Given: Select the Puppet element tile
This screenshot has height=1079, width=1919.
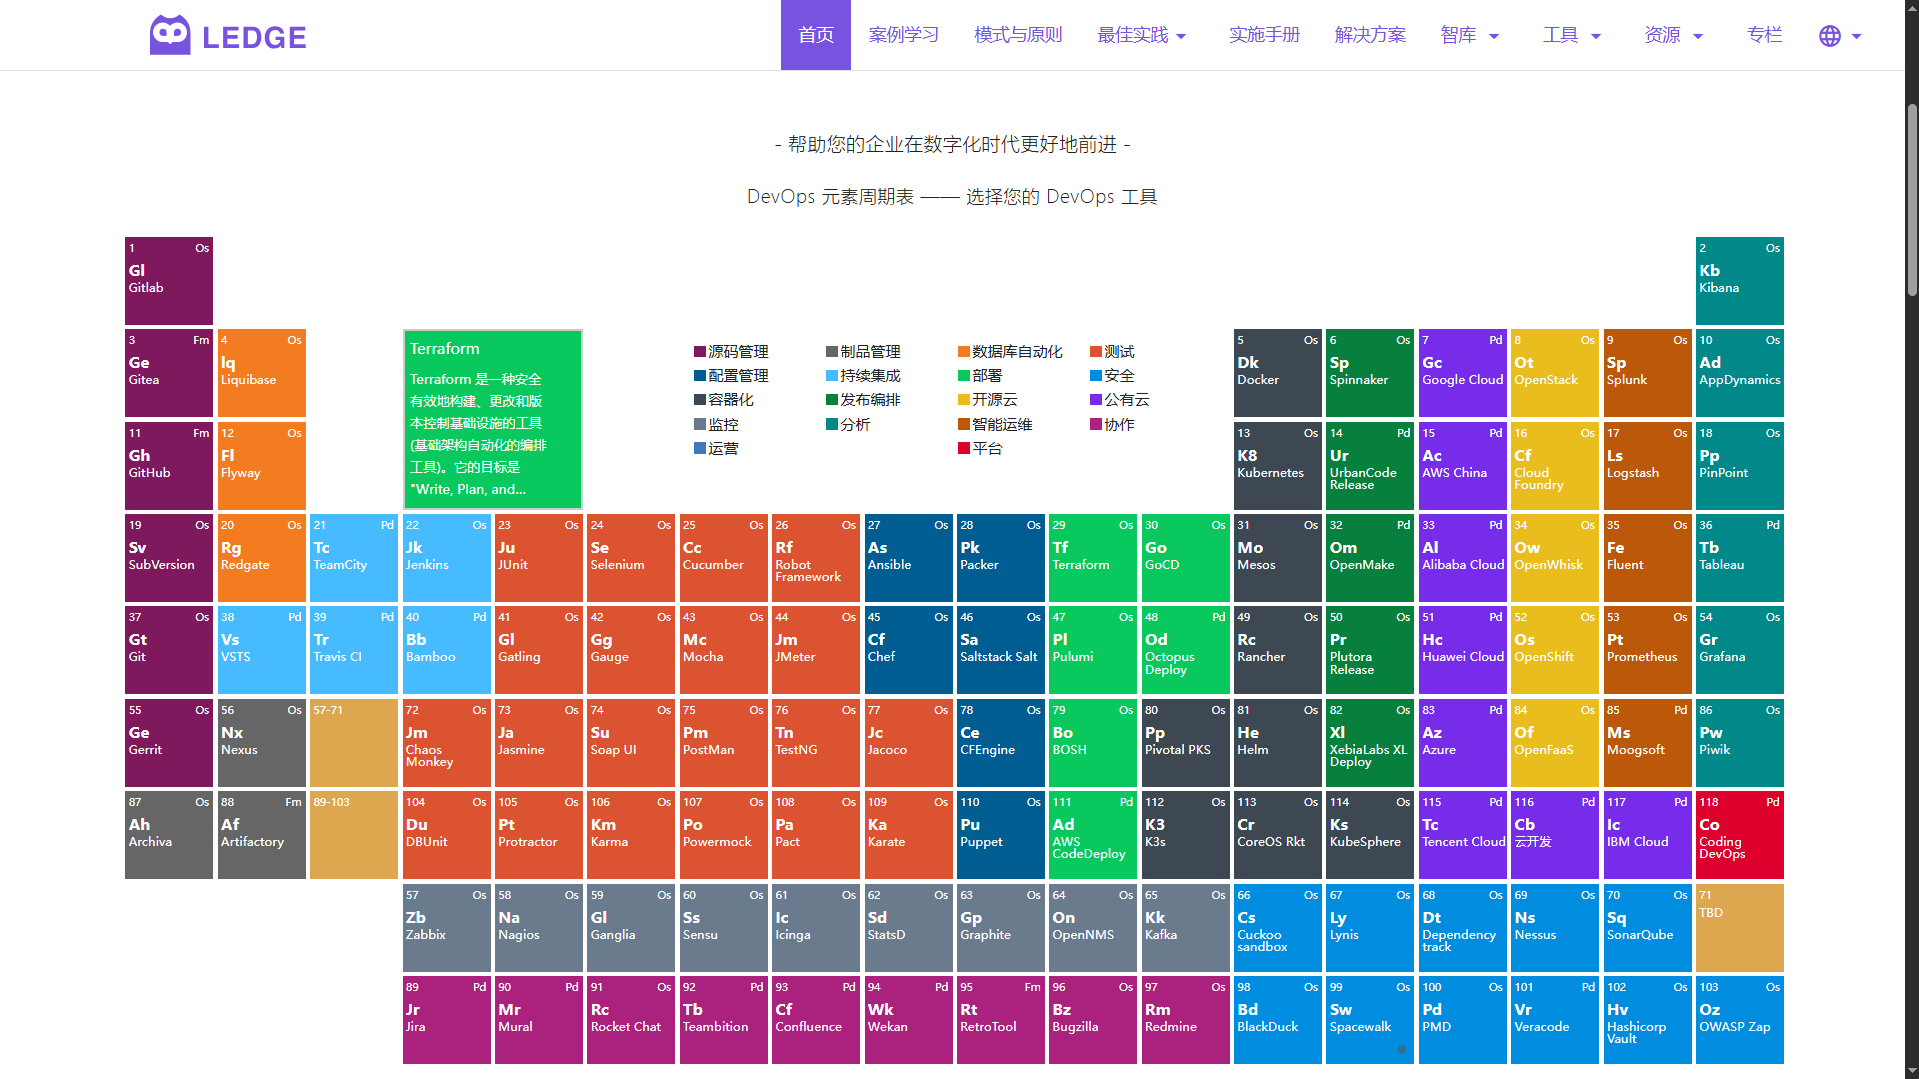Looking at the screenshot, I should (1001, 835).
